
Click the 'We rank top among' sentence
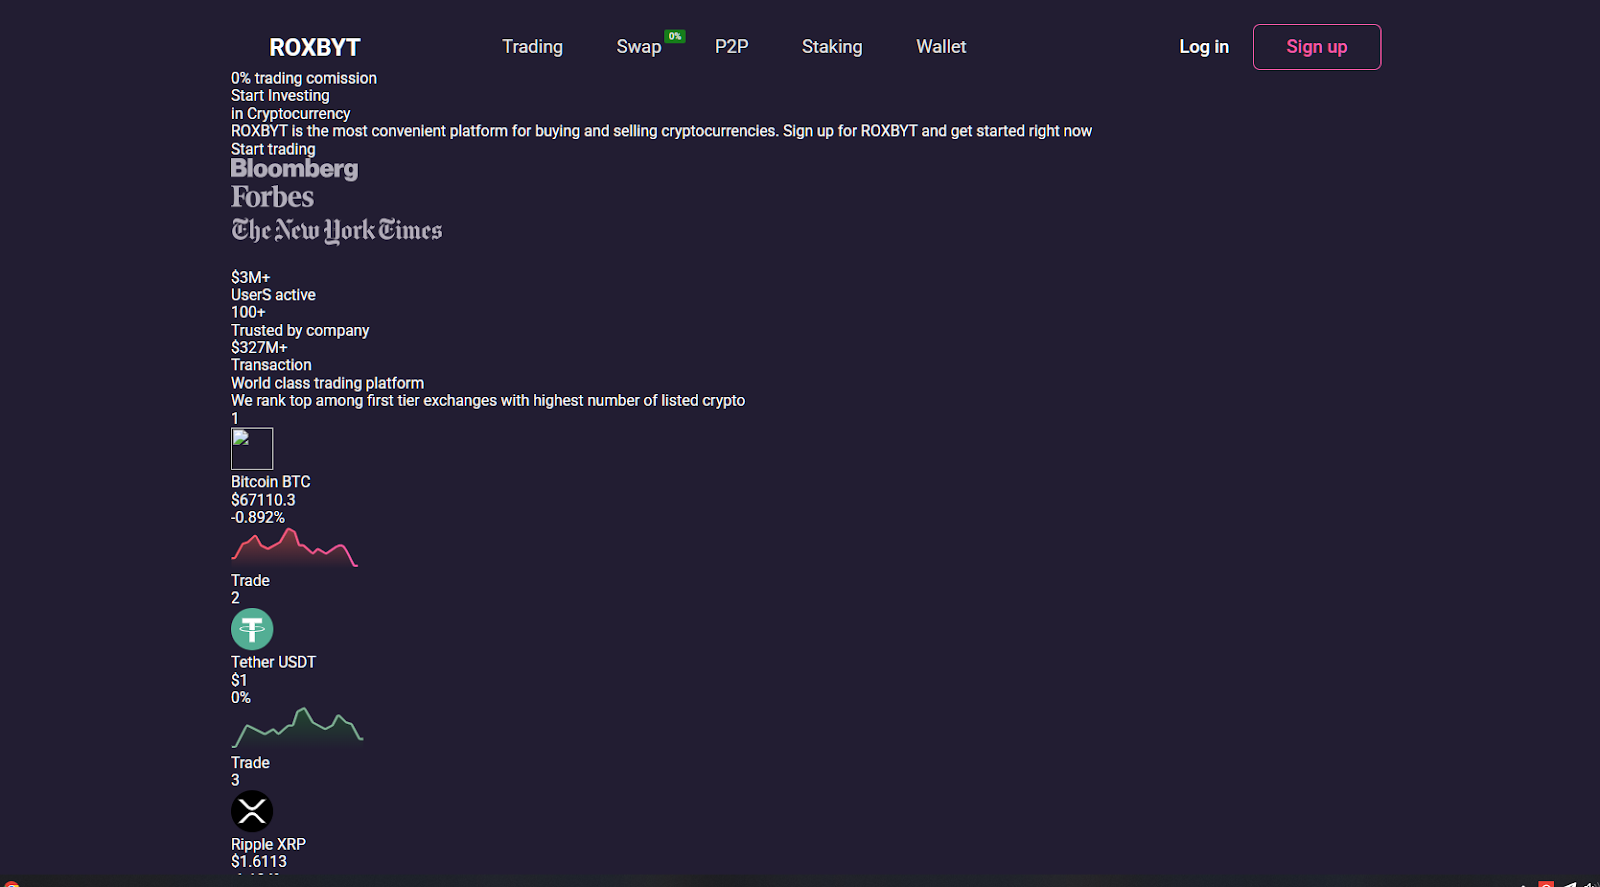488,400
